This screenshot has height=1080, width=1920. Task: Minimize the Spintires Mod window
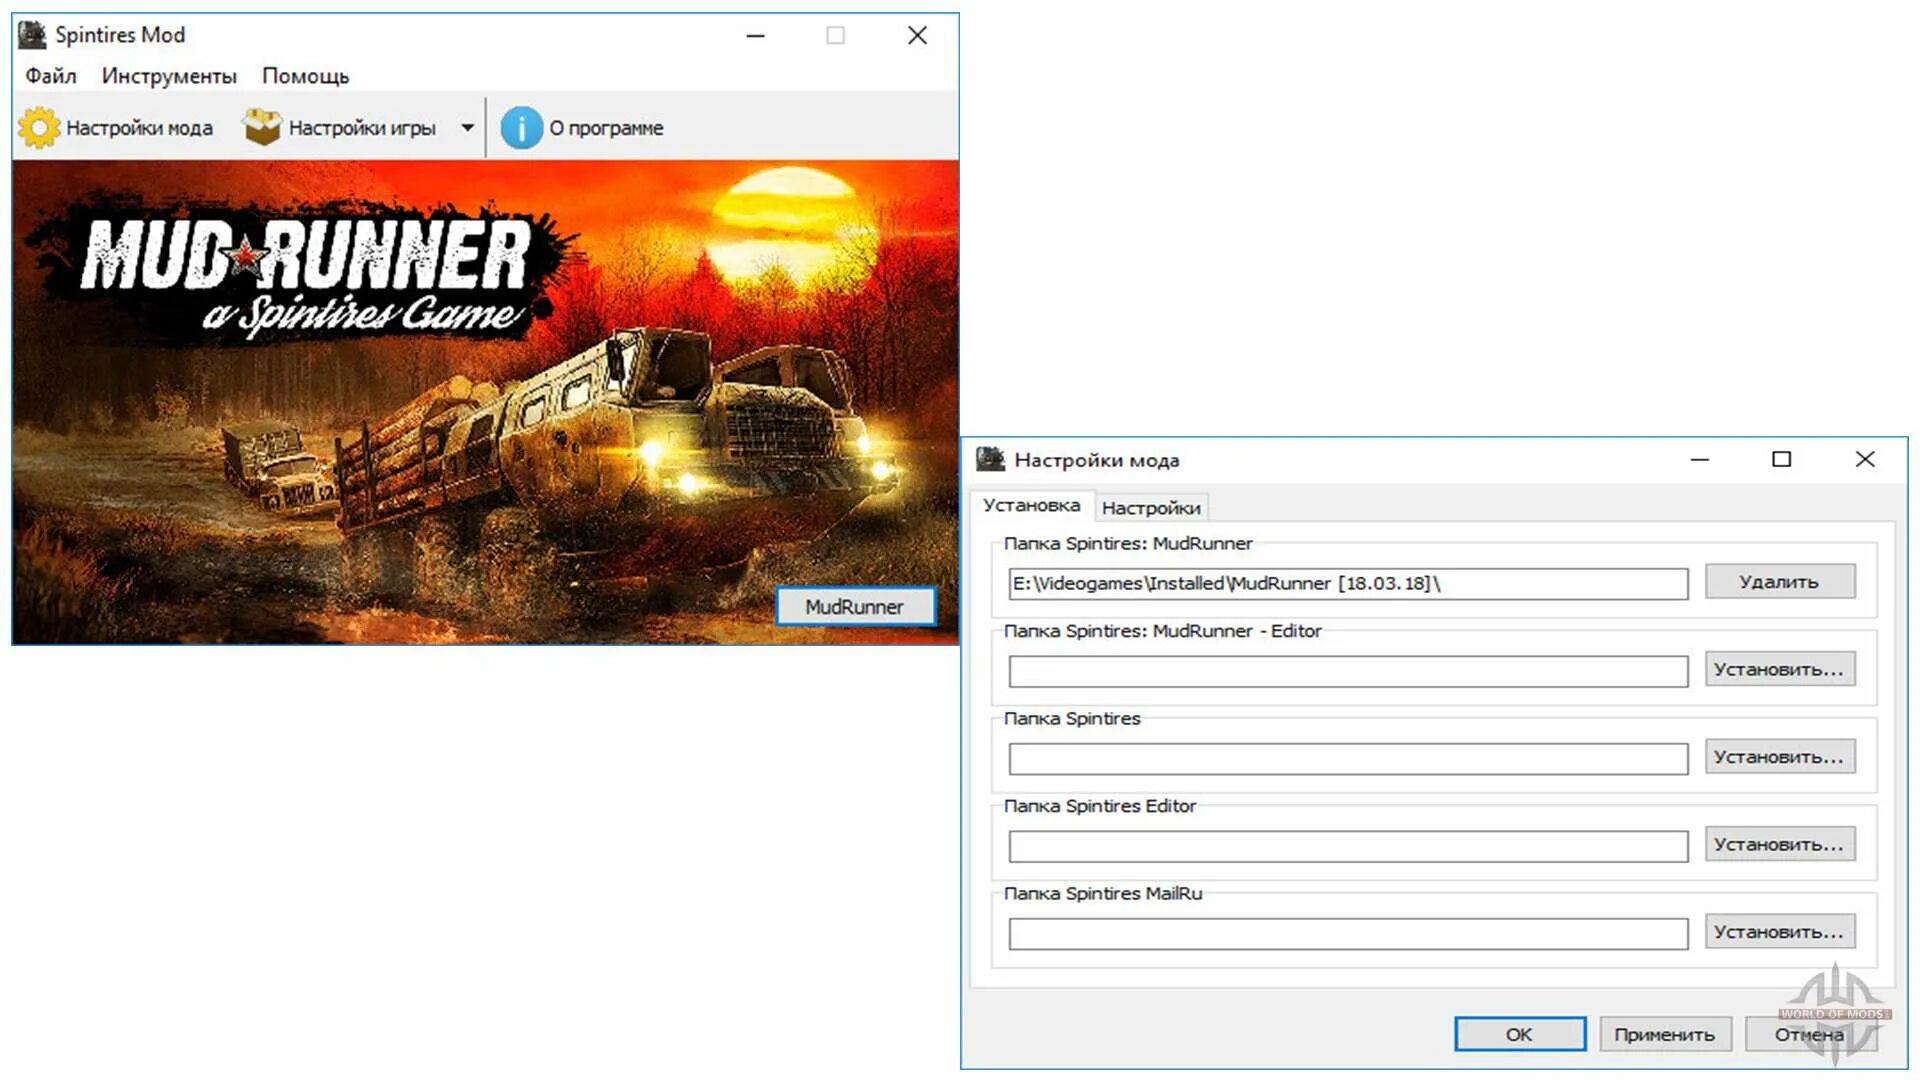pyautogui.click(x=756, y=36)
